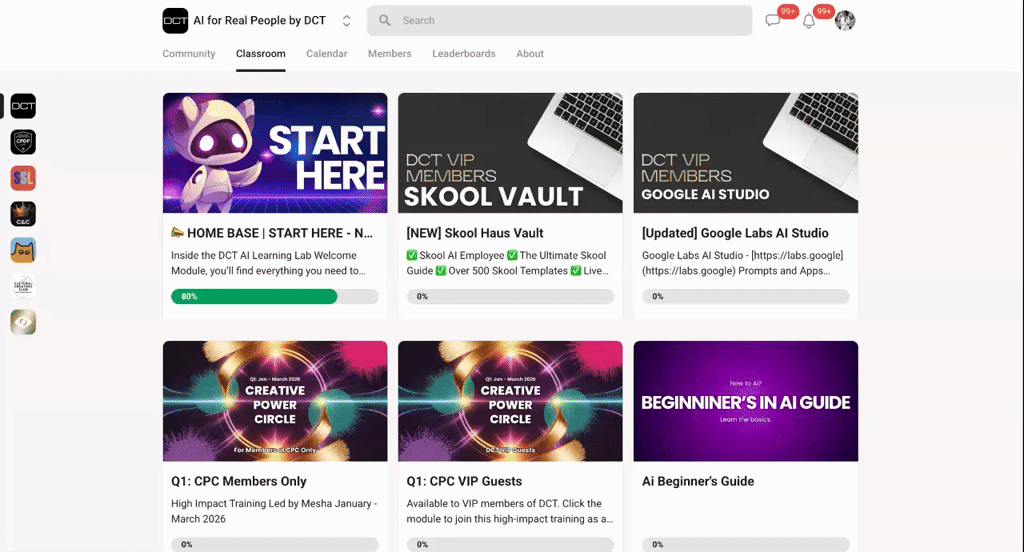Select the Classroom tab
This screenshot has height=552, width=1024.
(x=261, y=54)
